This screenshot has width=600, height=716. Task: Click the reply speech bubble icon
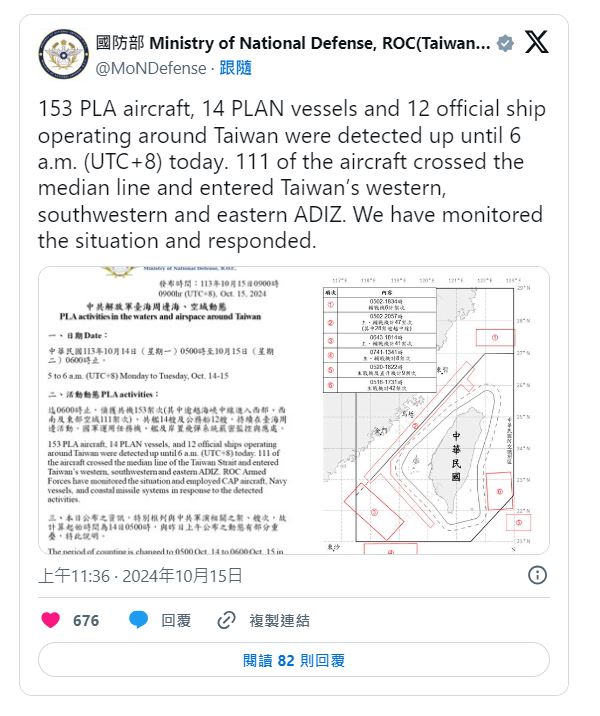(139, 620)
